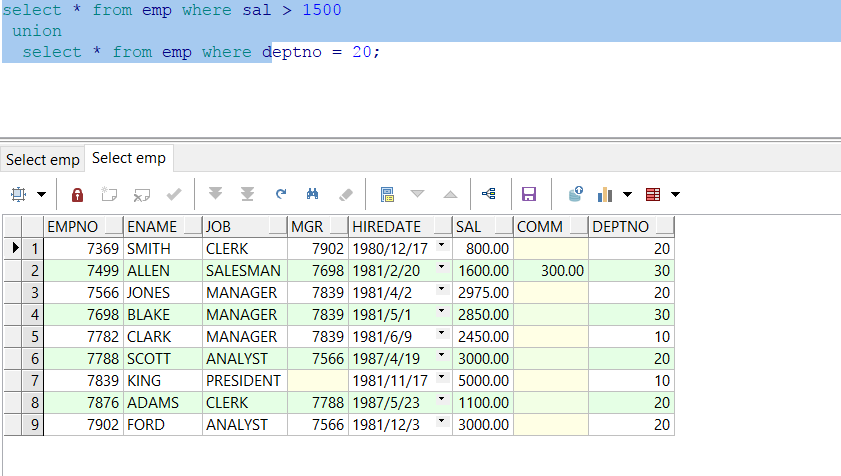Open the chart dropdown arrow
This screenshot has height=476, width=841.
click(x=628, y=194)
